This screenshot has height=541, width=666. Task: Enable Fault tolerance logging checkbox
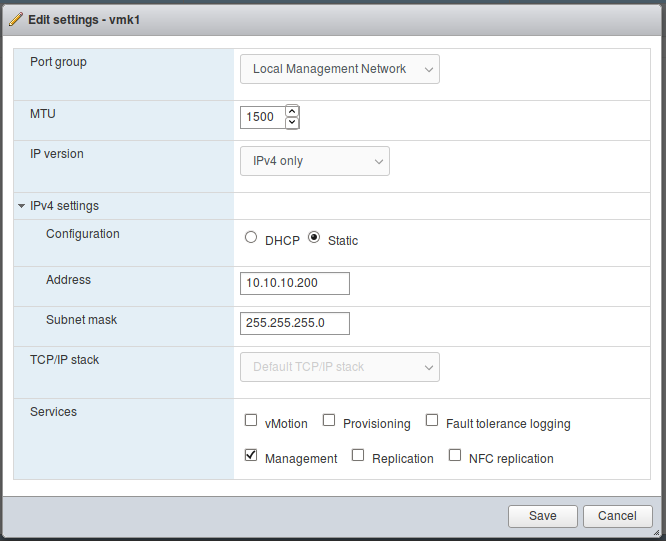[x=432, y=420]
